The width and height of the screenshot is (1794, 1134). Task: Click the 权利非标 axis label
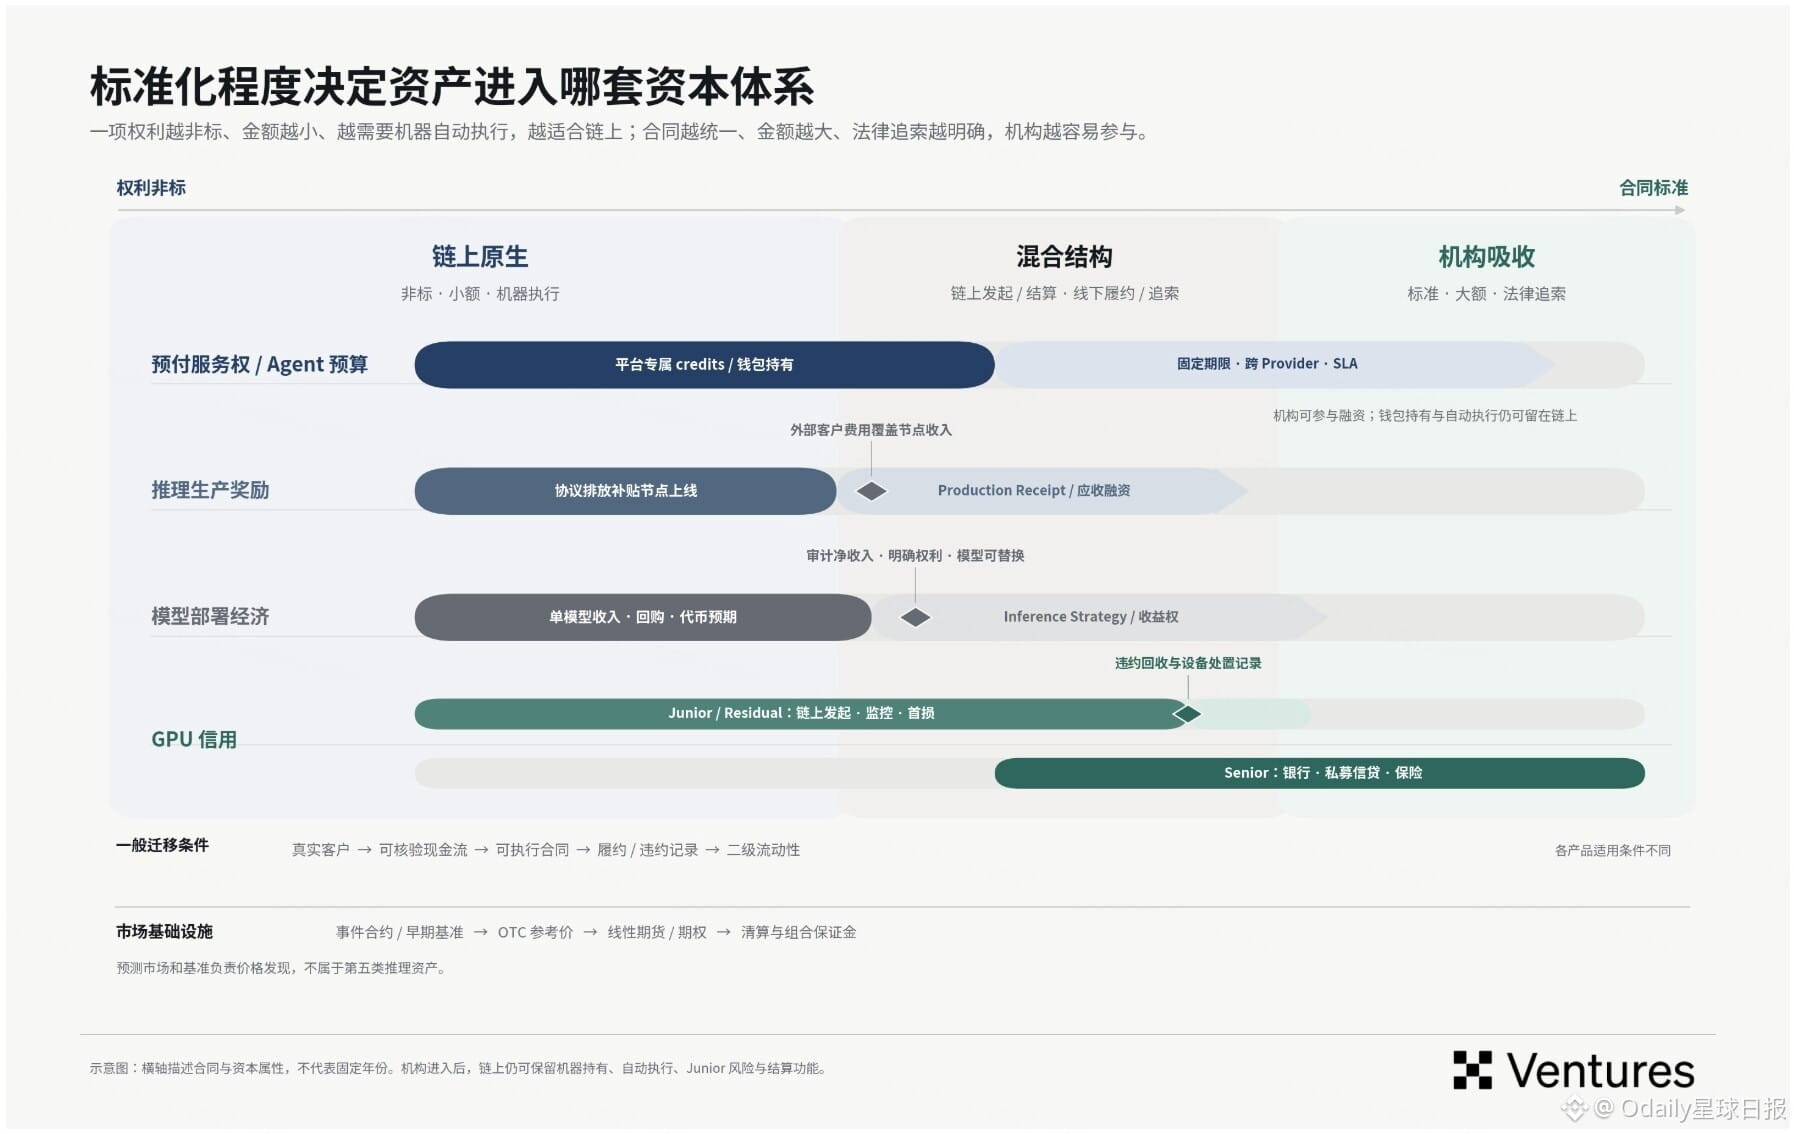[151, 188]
